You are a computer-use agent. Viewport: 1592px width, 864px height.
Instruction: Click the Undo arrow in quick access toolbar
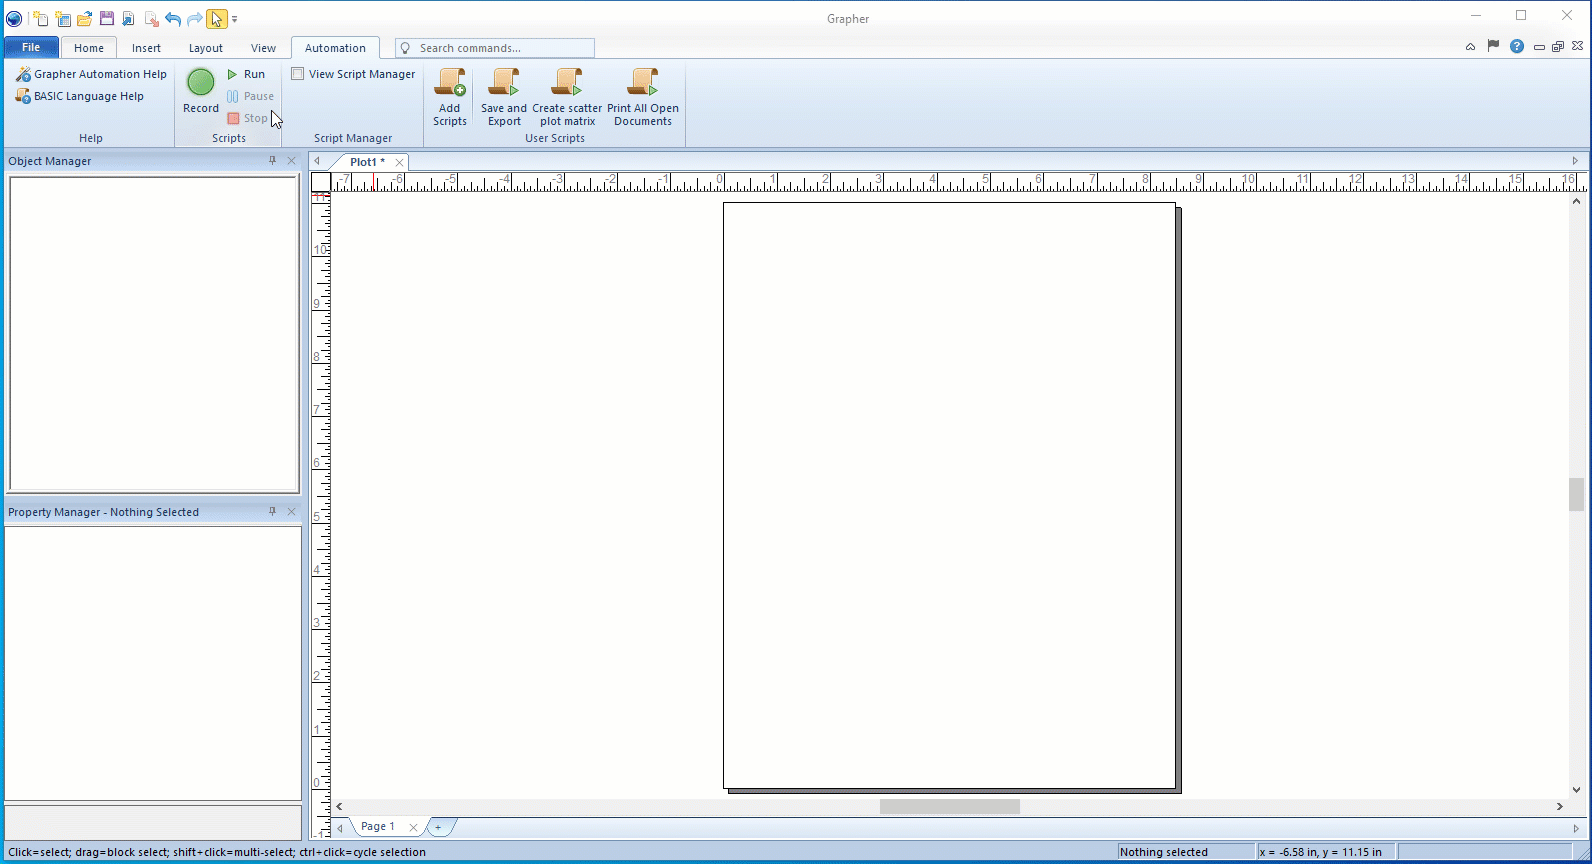point(172,19)
